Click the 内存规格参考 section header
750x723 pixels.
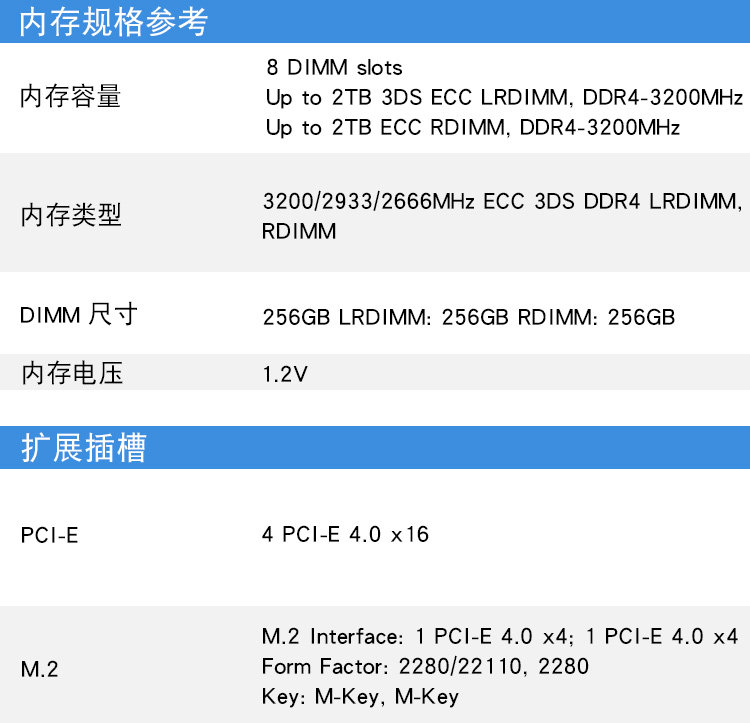113,22
